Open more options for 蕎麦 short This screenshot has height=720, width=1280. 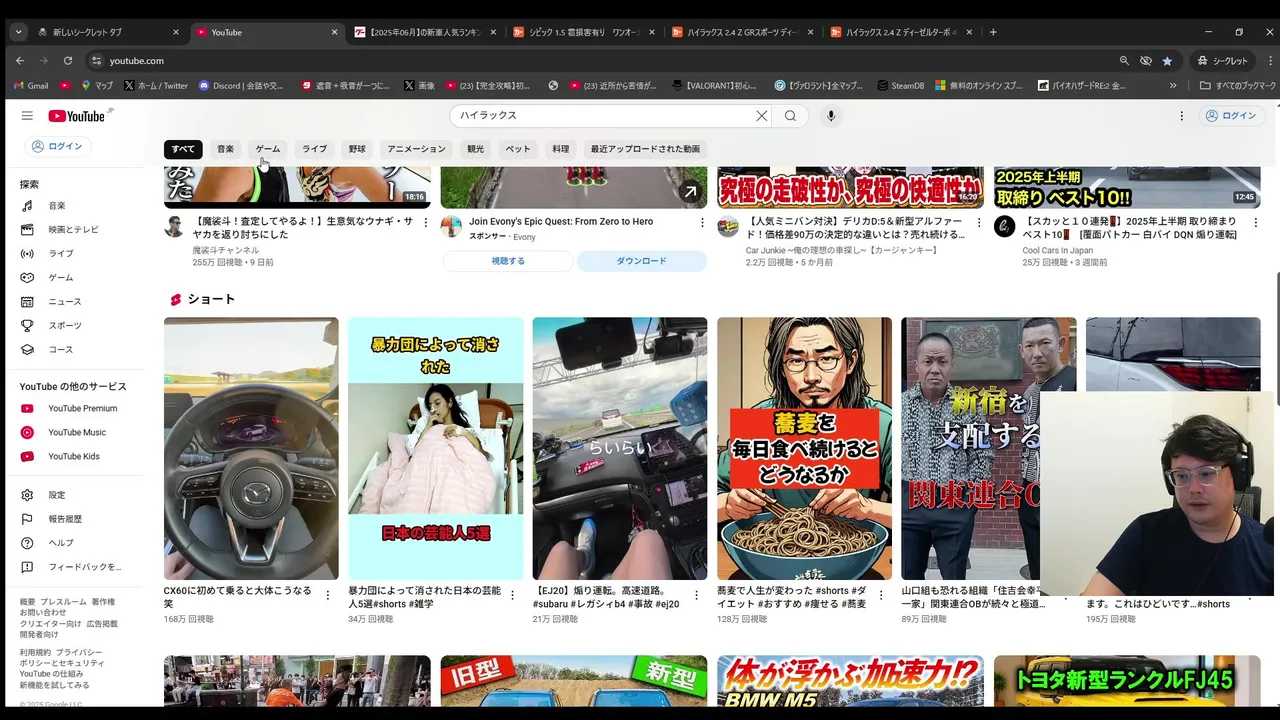point(881,595)
